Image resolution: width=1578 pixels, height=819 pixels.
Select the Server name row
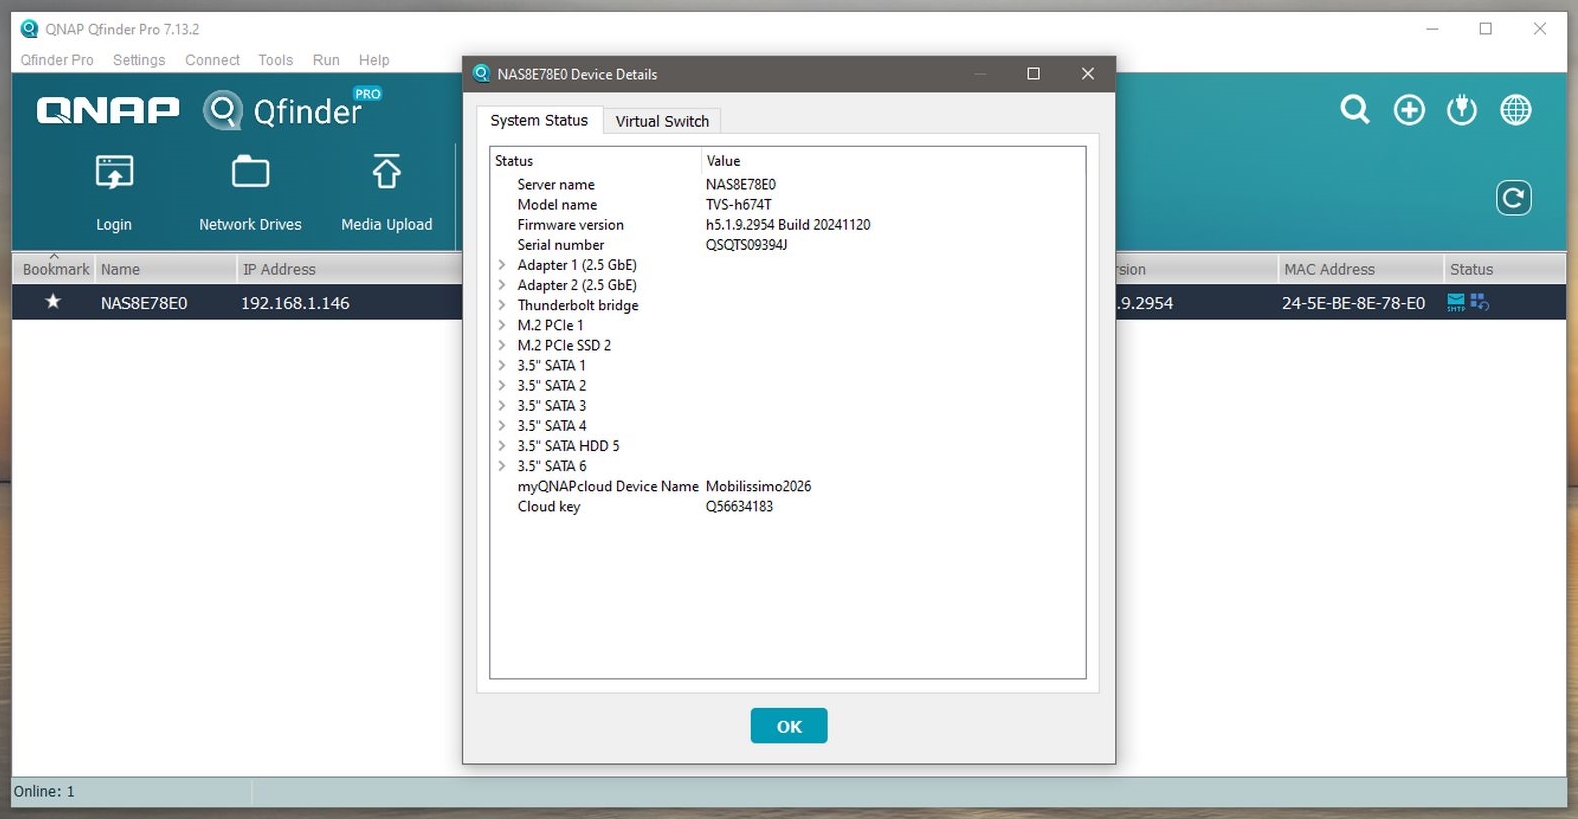click(556, 185)
